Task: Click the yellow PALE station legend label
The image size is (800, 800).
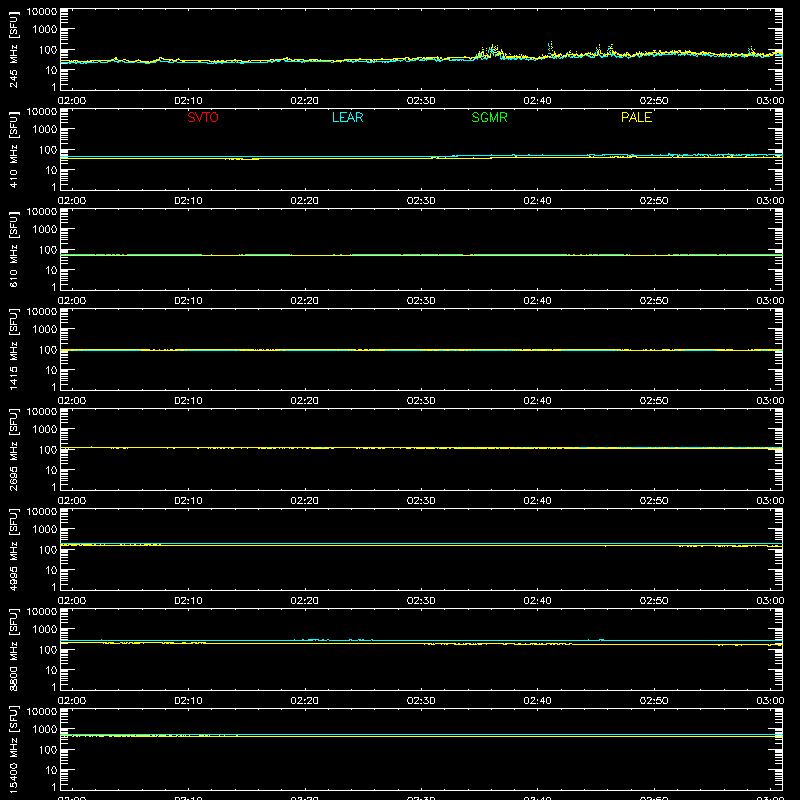Action: [x=636, y=117]
